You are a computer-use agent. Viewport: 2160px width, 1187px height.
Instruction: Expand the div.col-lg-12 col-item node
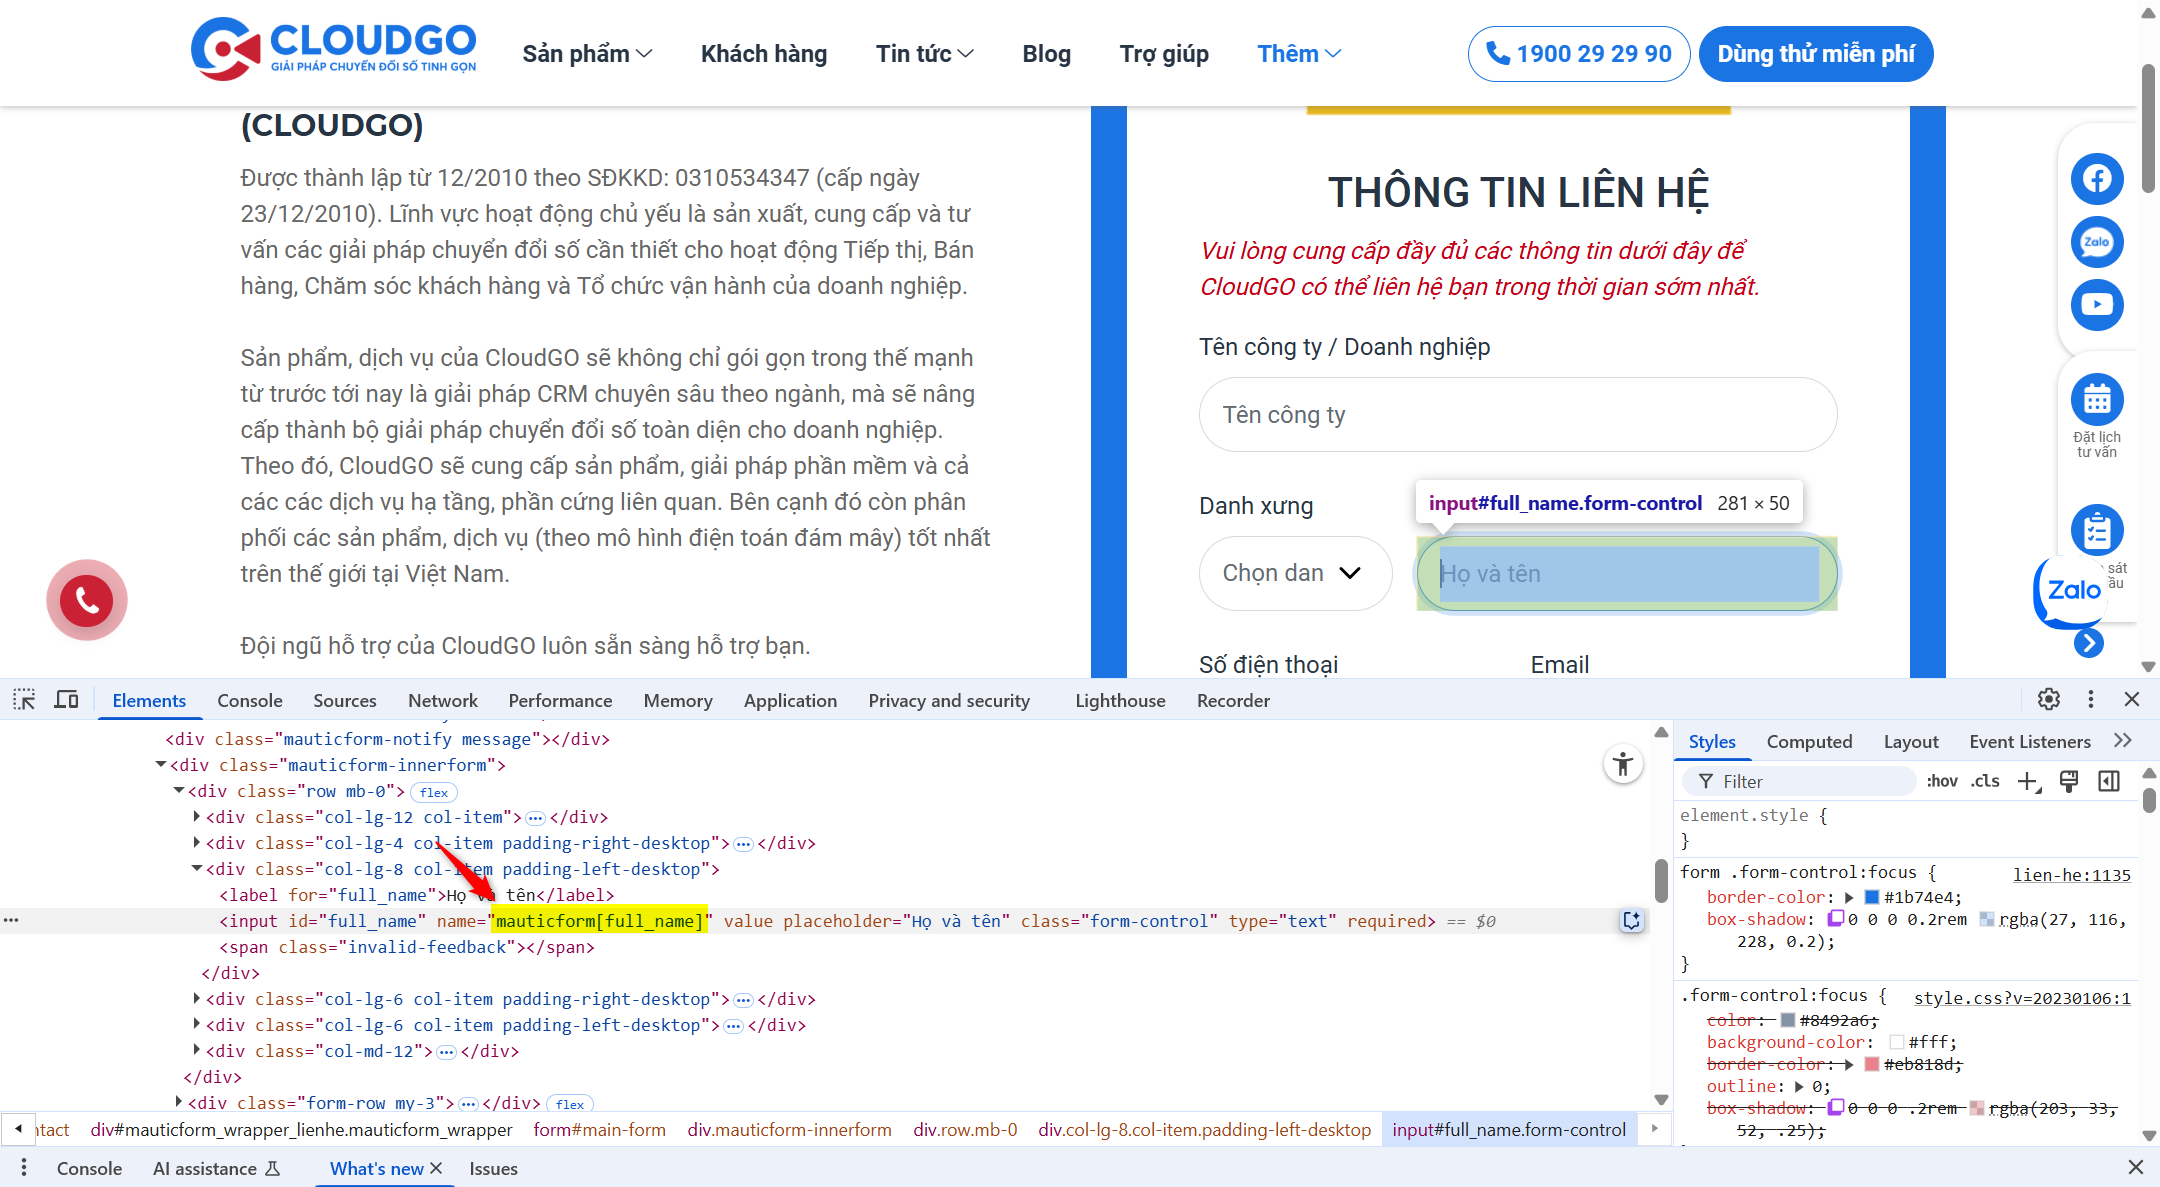pos(196,816)
